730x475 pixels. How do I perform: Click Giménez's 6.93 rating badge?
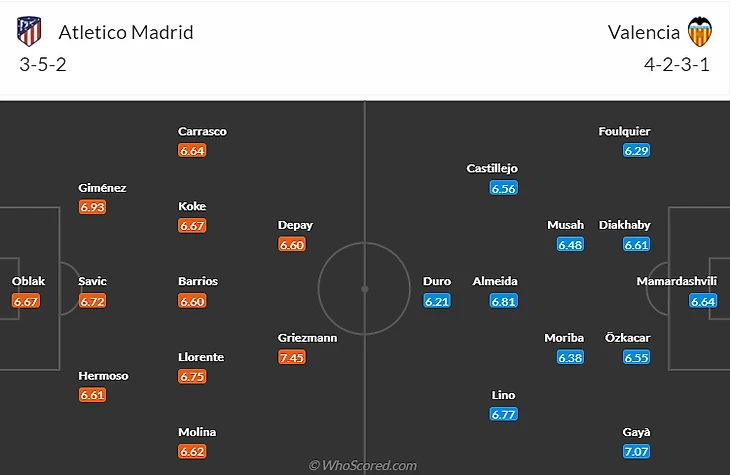tap(92, 207)
